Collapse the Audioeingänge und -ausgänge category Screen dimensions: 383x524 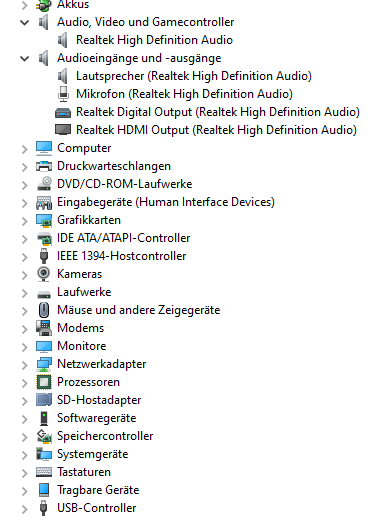pos(24,59)
